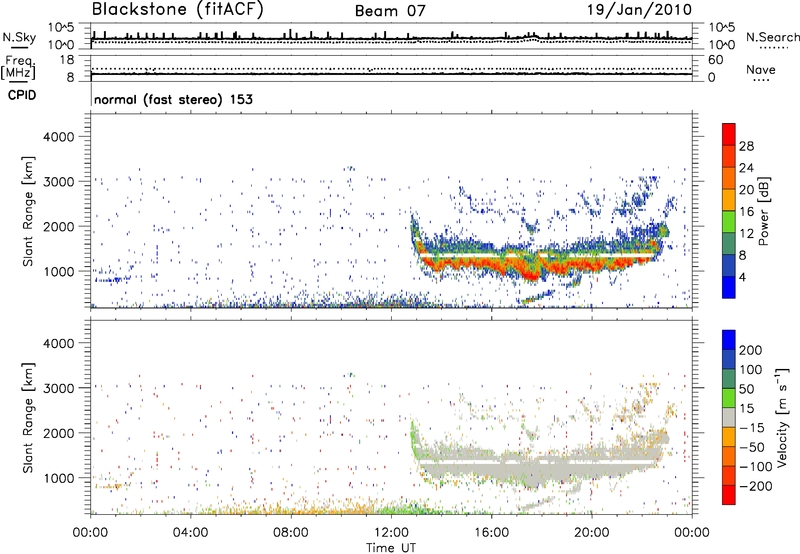
Task: Click the "20:00" time tick label
Action: point(591,533)
